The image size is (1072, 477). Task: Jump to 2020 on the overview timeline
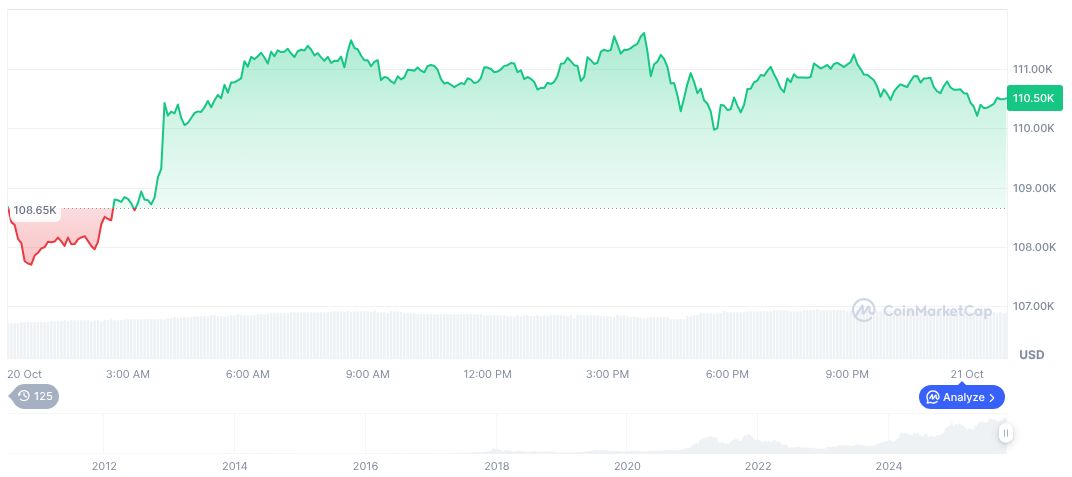coord(627,466)
